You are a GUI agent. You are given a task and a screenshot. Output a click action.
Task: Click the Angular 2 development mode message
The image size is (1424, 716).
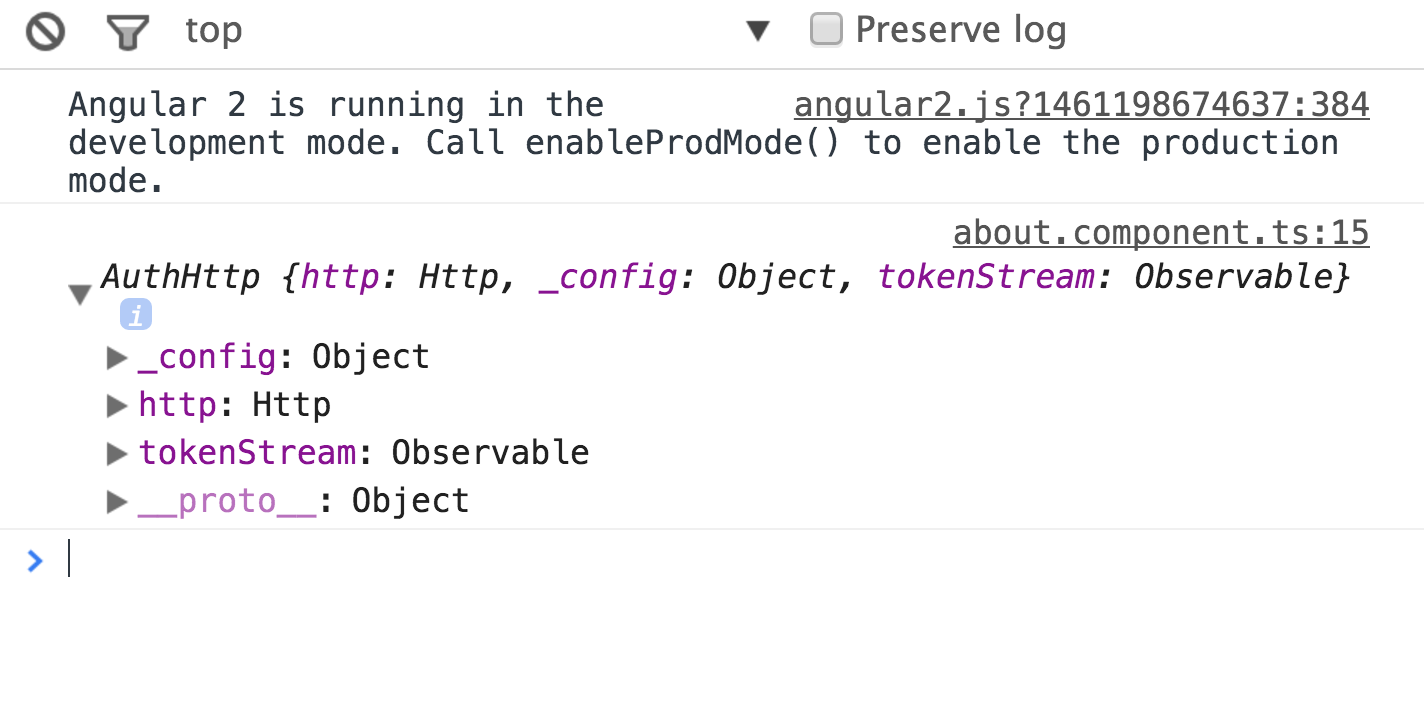click(x=703, y=143)
